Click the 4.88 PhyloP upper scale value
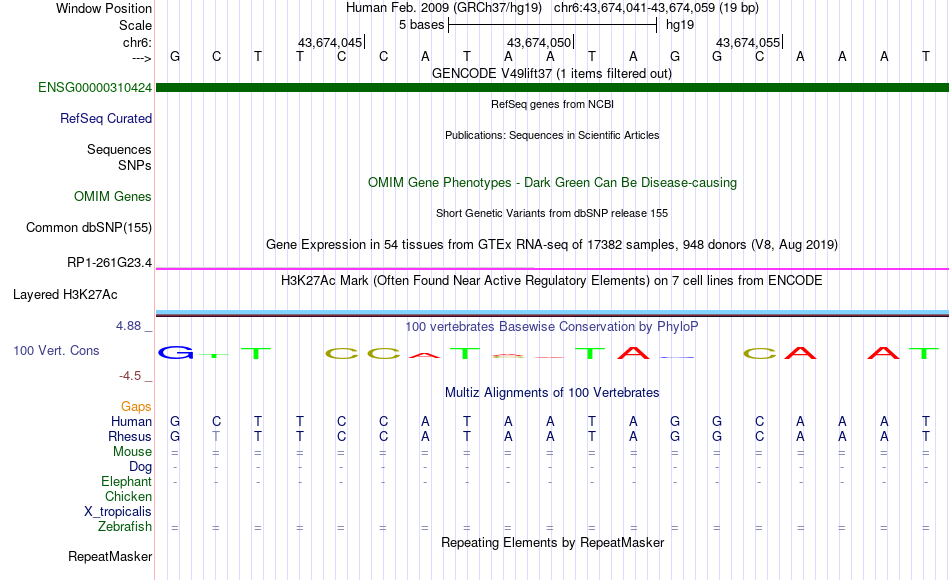 coord(128,325)
